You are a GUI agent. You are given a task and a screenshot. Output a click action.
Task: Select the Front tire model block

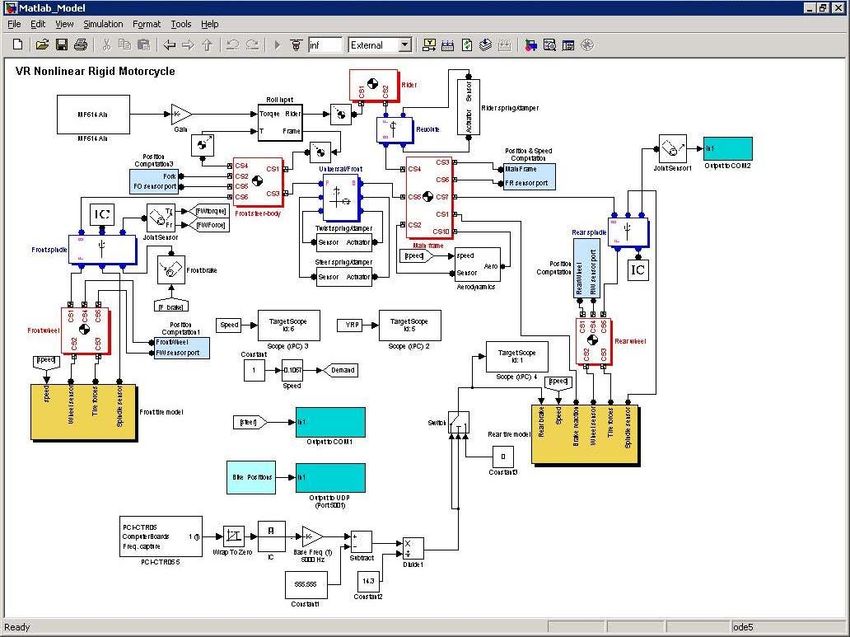click(x=83, y=412)
